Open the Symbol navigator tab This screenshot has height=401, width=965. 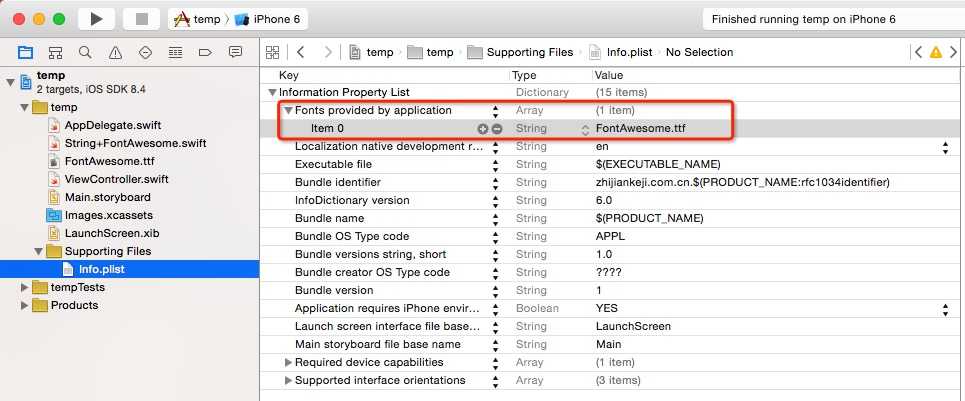coord(55,52)
